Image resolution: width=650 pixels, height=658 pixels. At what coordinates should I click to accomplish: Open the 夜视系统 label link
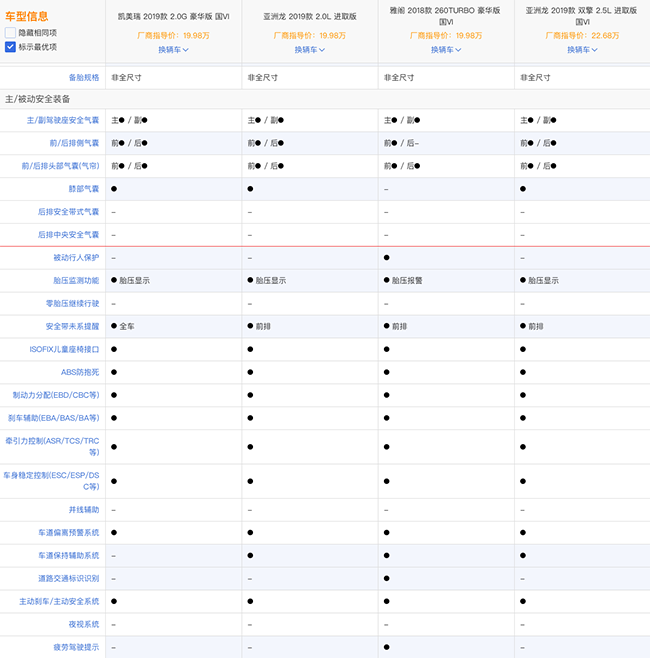[x=84, y=624]
